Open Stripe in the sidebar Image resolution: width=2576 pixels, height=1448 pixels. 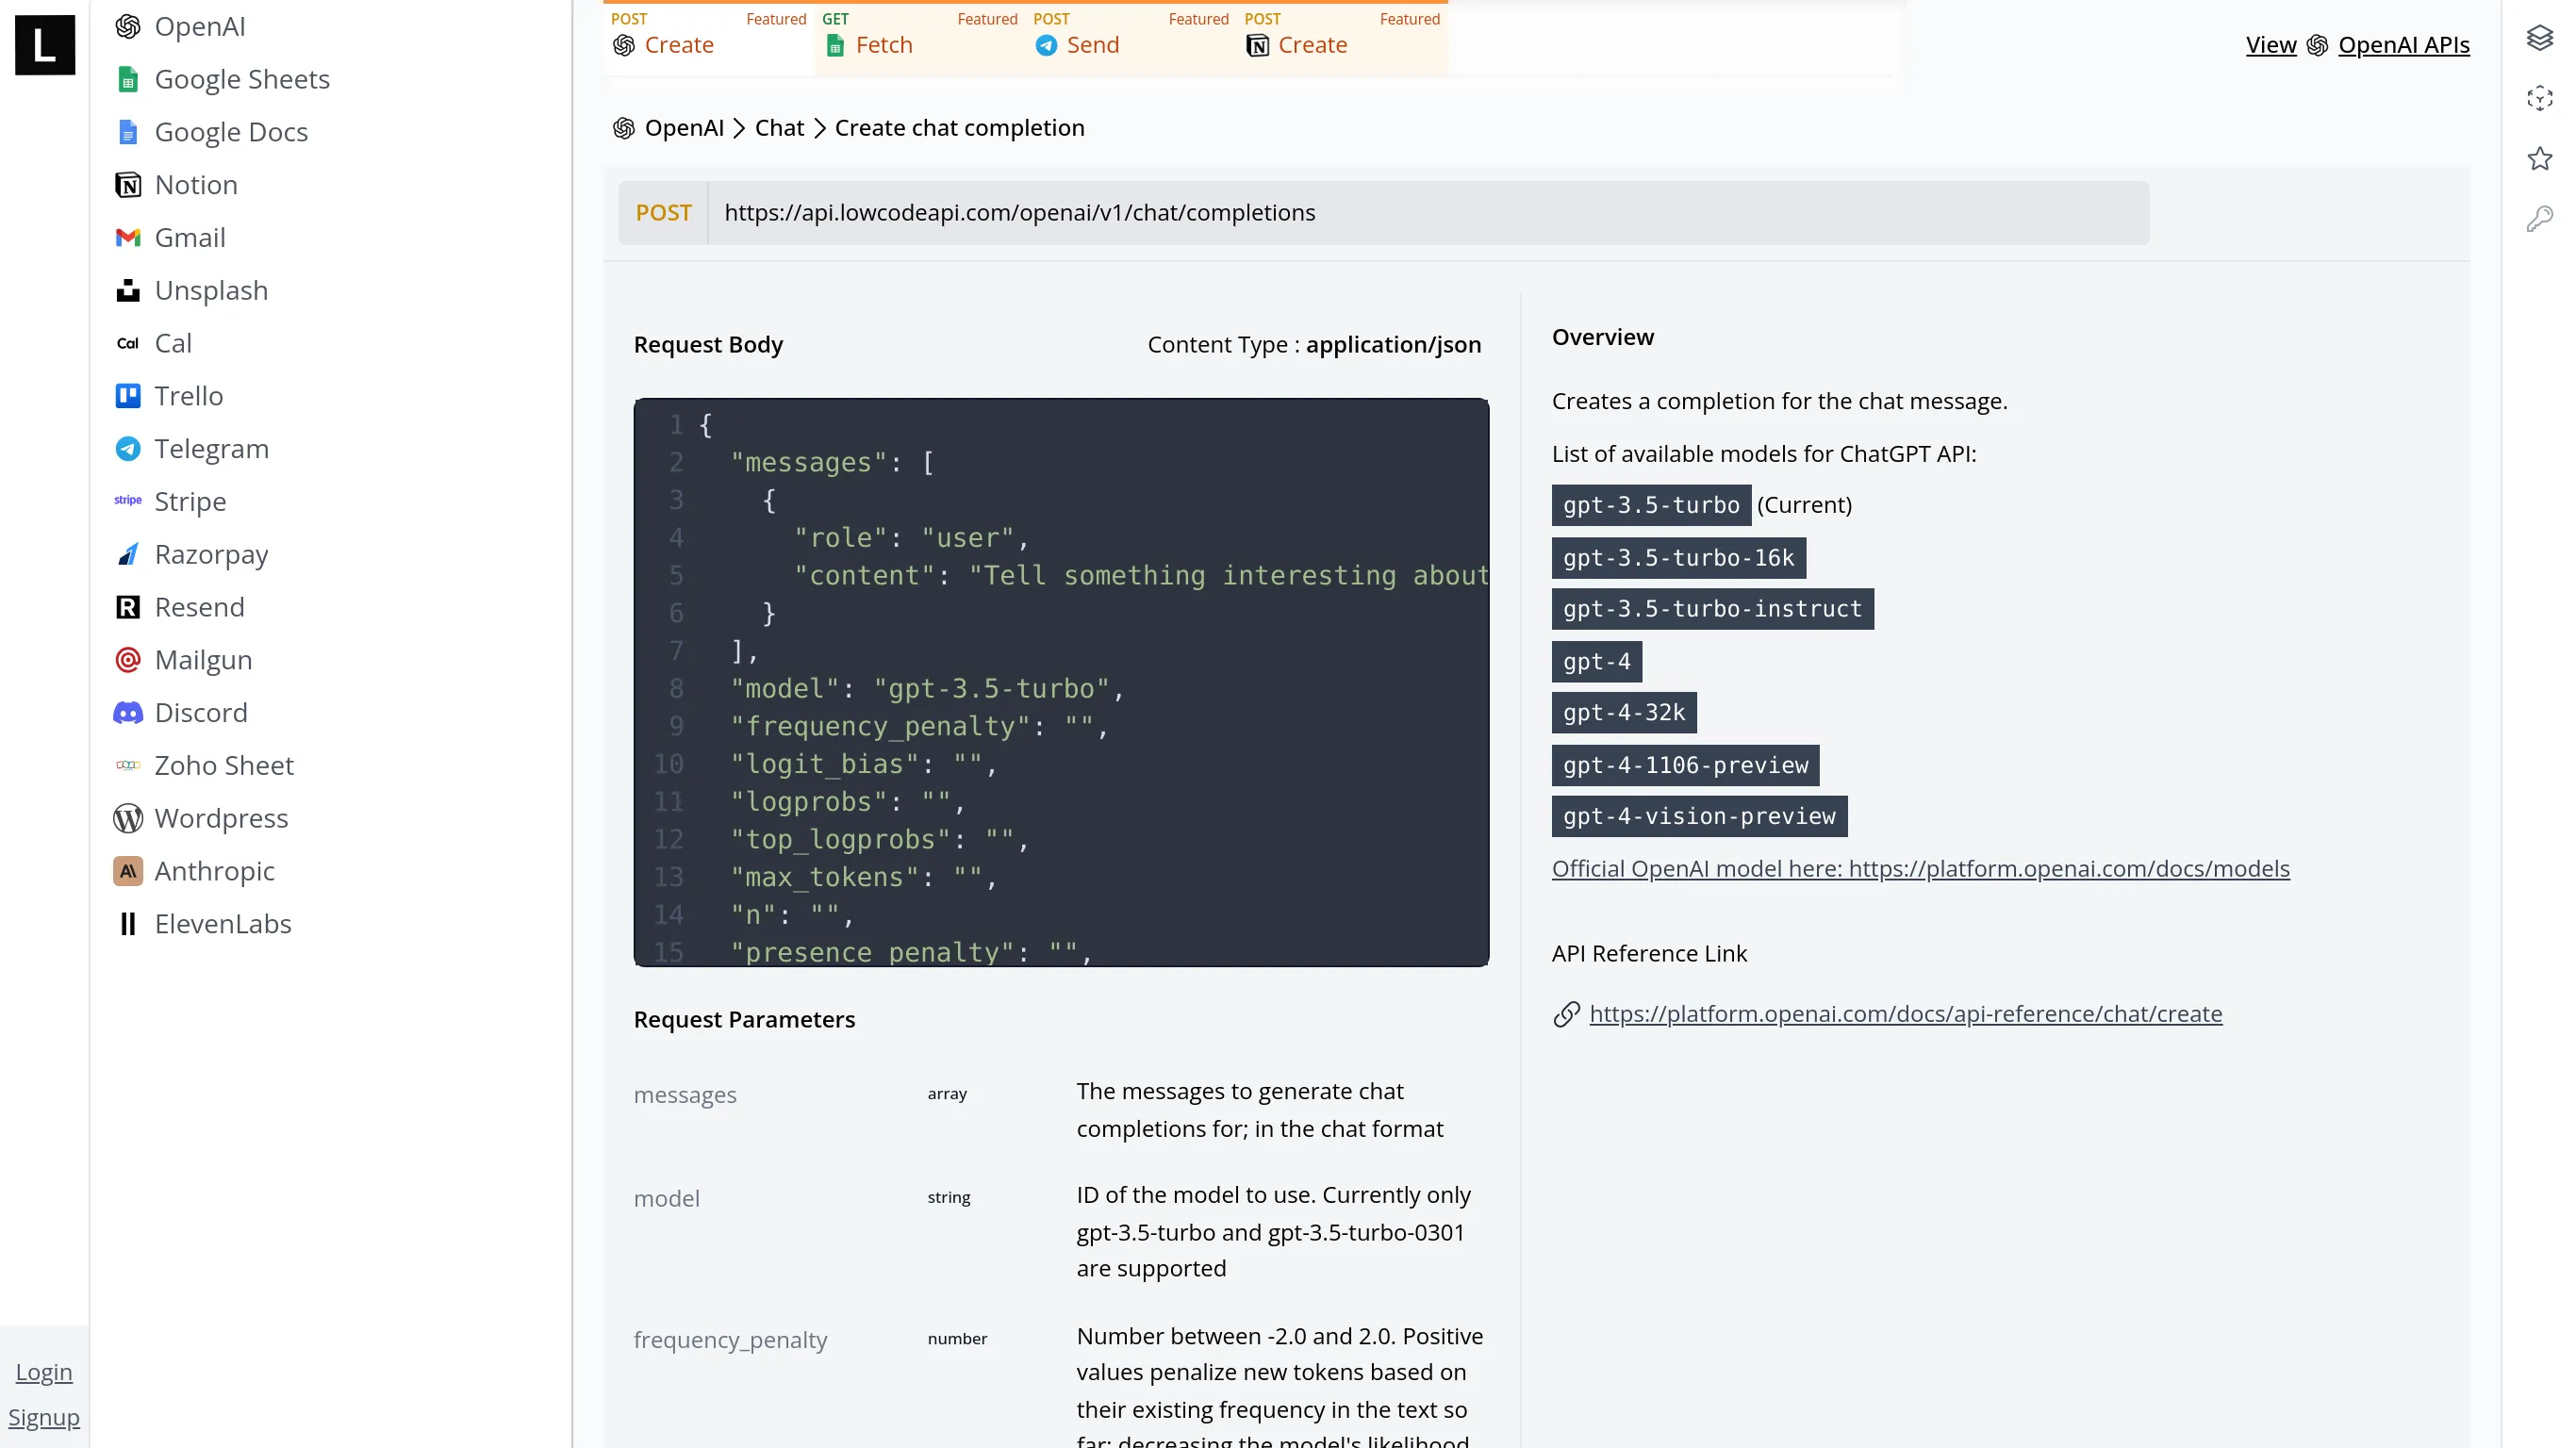click(x=170, y=502)
